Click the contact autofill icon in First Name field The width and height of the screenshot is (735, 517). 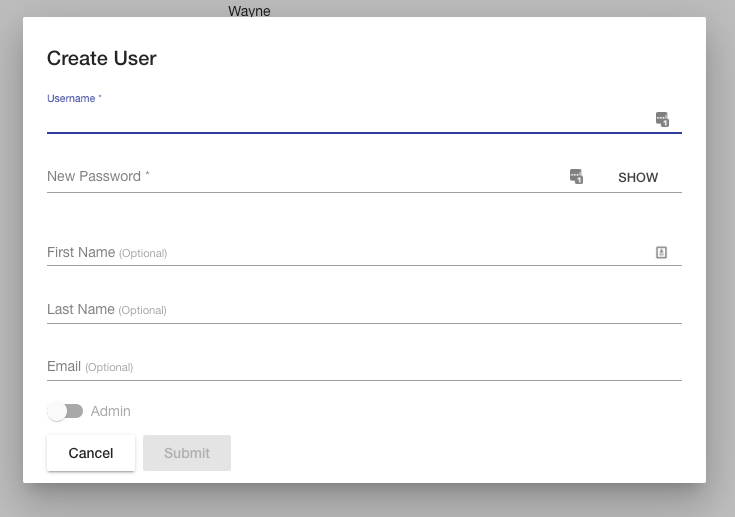661,253
